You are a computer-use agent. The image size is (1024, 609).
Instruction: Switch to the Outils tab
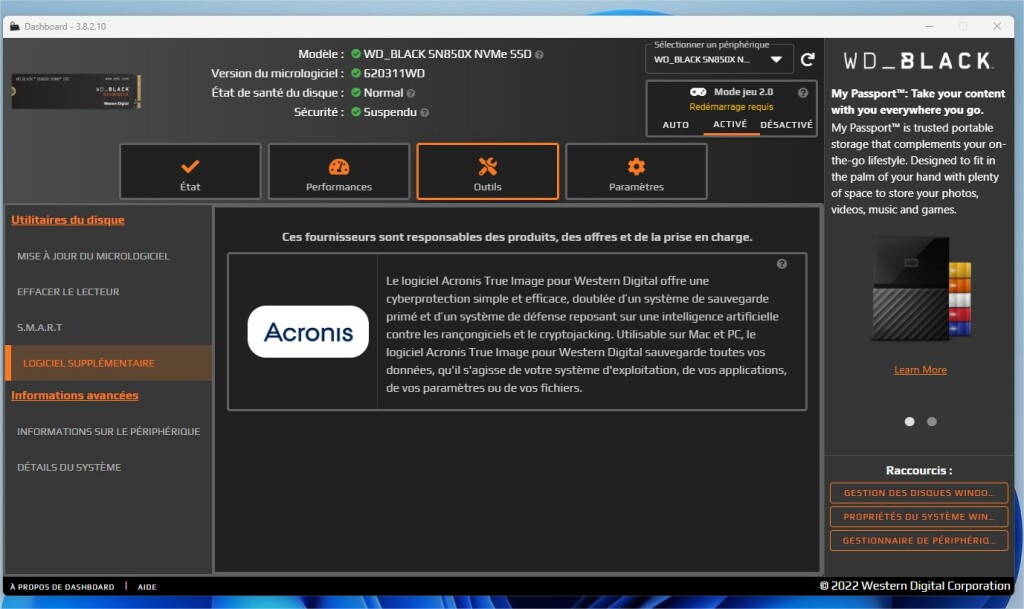tap(488, 171)
